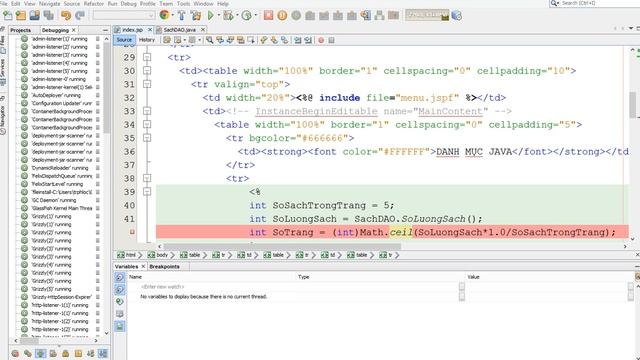Suspend the 'admin-listener(1)' thread using its button
Screen dimensions: 640x360
pyautogui.click(x=98, y=39)
